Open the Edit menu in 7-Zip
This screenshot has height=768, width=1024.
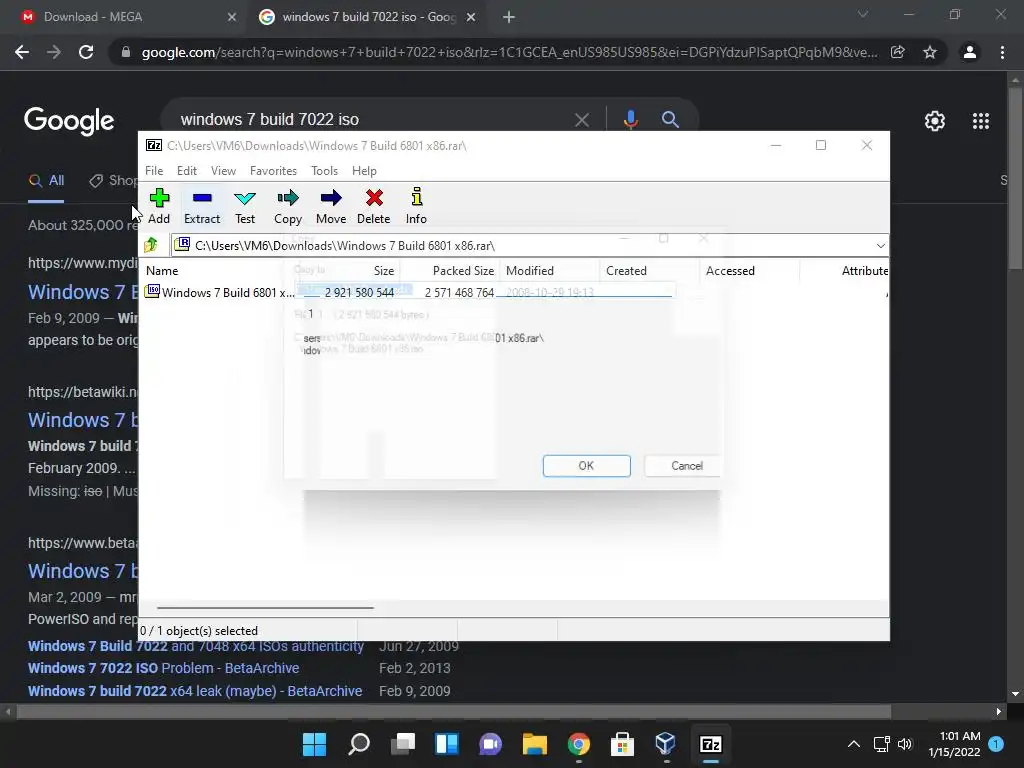click(x=187, y=170)
